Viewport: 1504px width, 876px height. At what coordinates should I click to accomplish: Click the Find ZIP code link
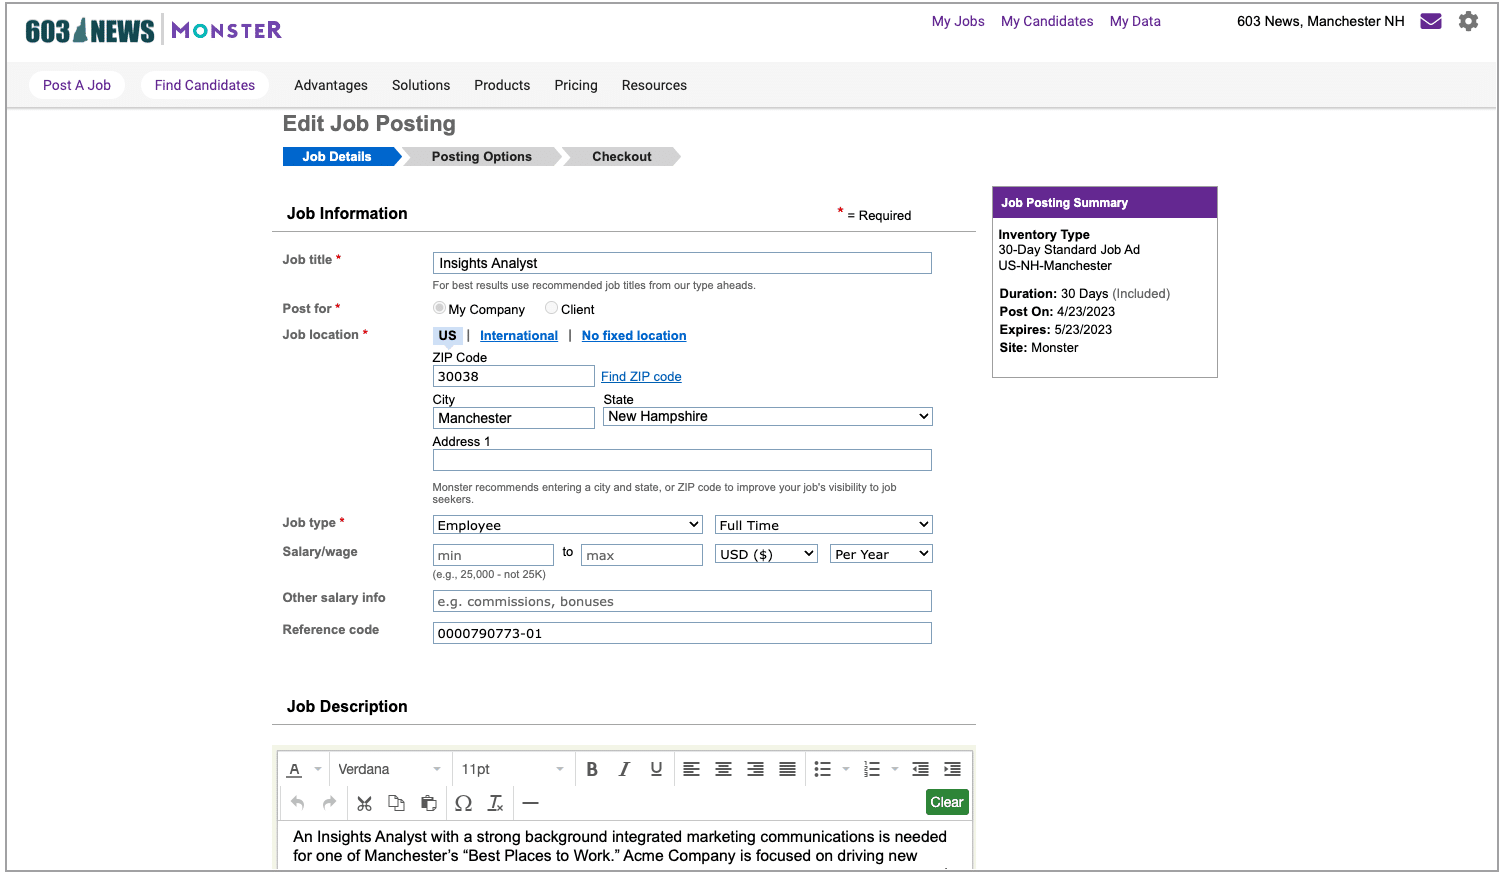pos(641,377)
